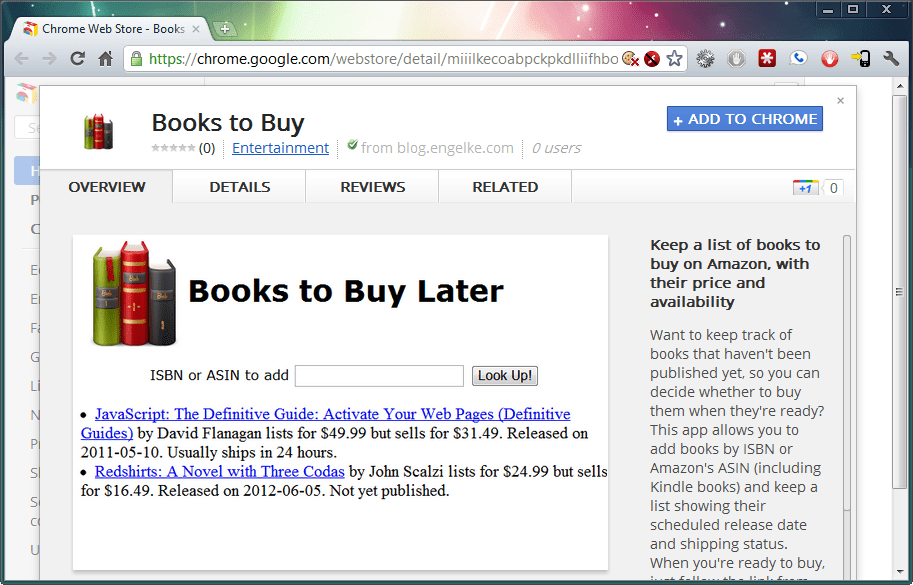
Task: Click the blocked content indicator in the omnibox
Action: point(652,59)
